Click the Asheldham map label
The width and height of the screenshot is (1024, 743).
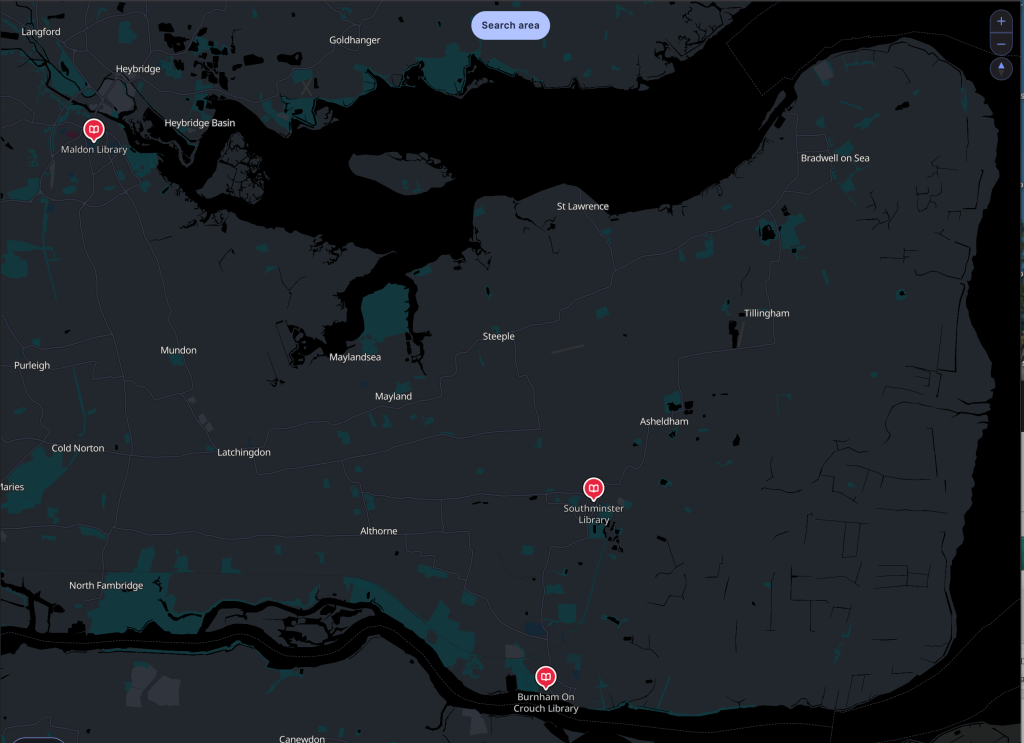664,422
